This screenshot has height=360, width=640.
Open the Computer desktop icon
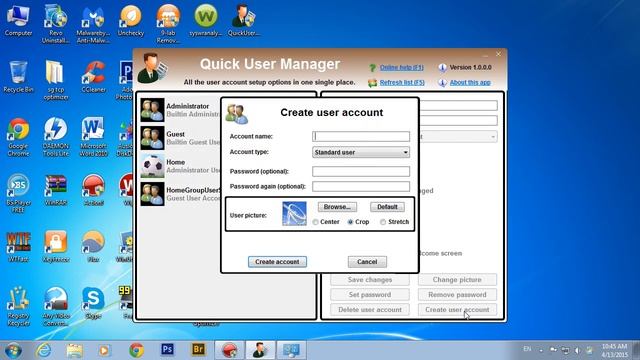(x=18, y=20)
